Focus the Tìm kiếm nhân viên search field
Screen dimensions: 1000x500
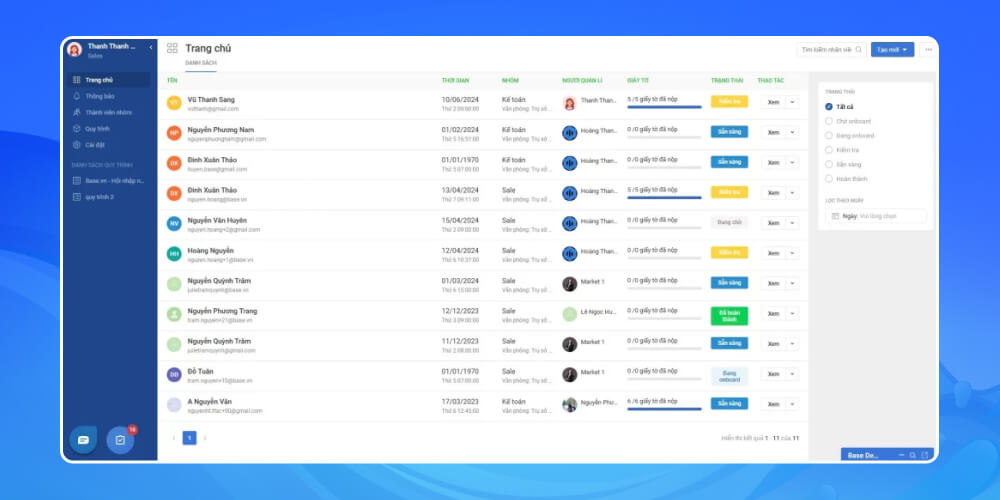pos(831,49)
